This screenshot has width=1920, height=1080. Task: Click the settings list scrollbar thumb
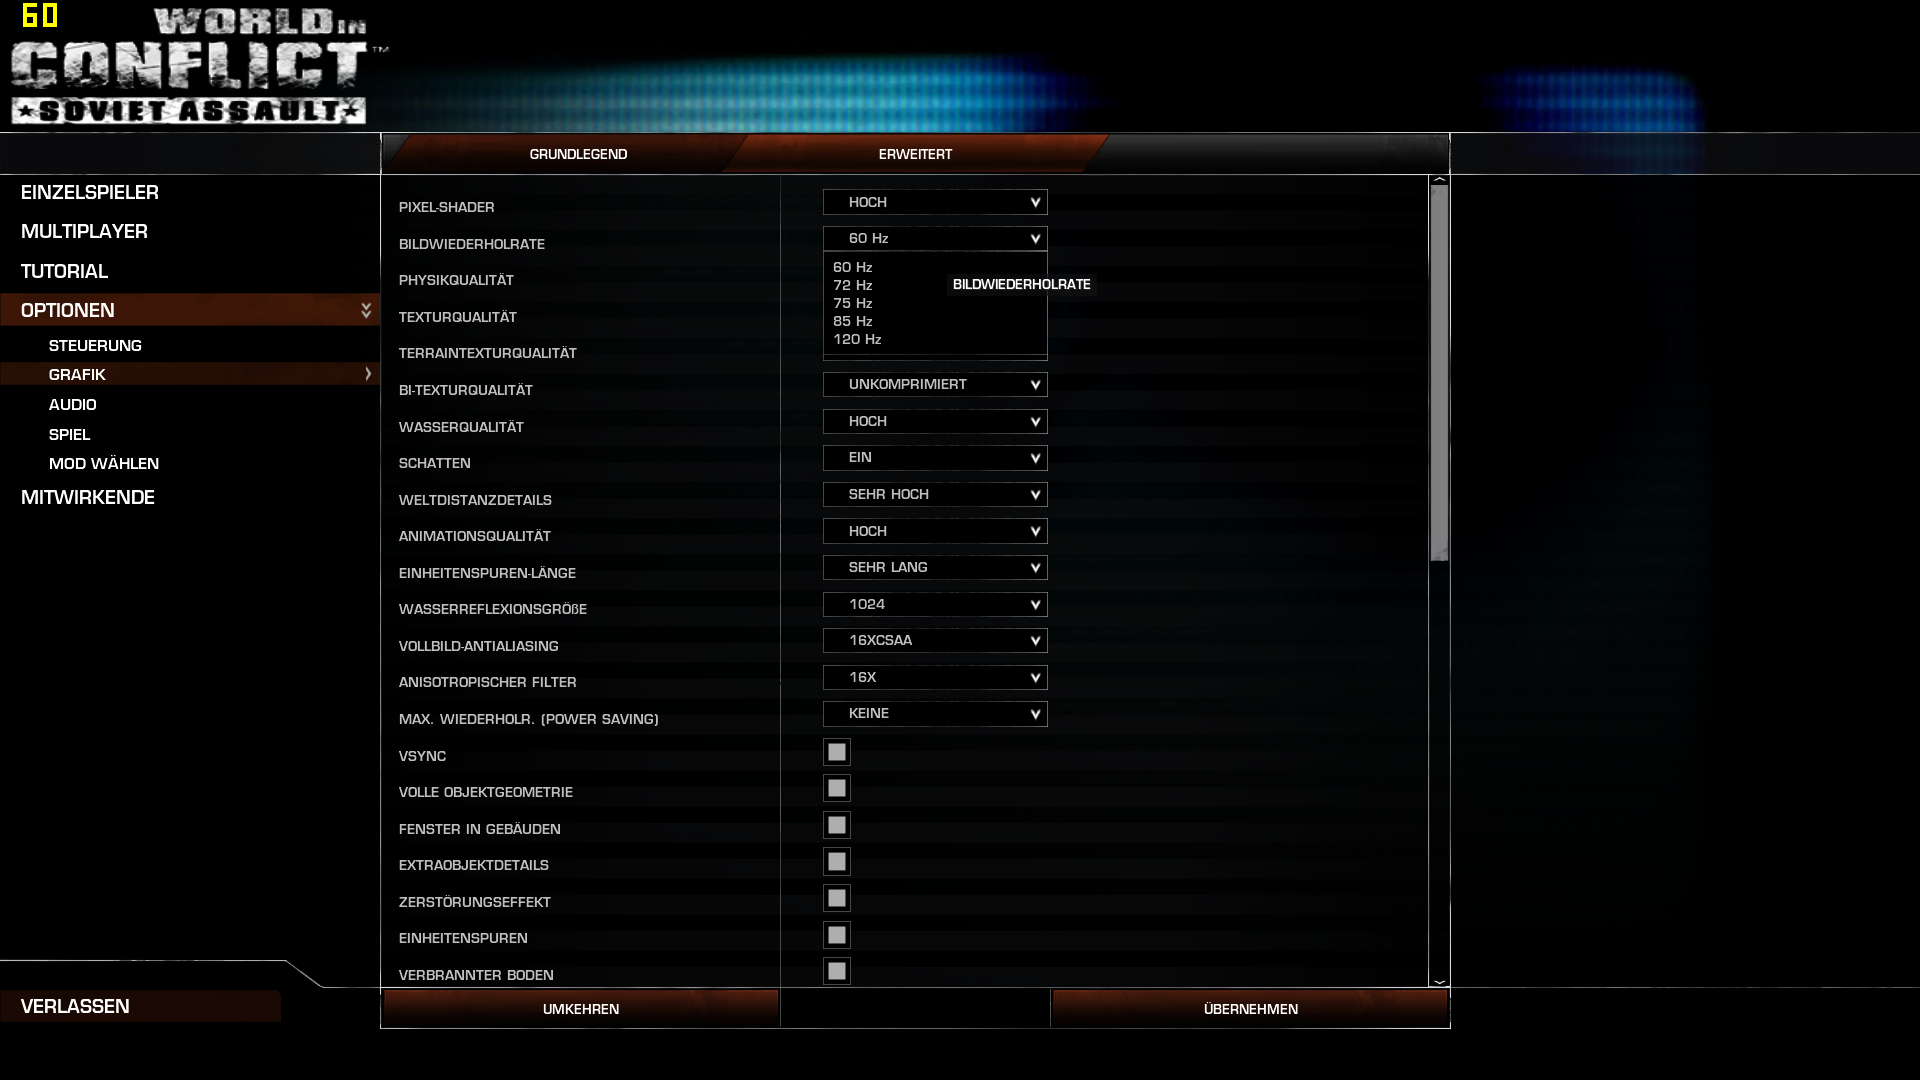tap(1439, 372)
